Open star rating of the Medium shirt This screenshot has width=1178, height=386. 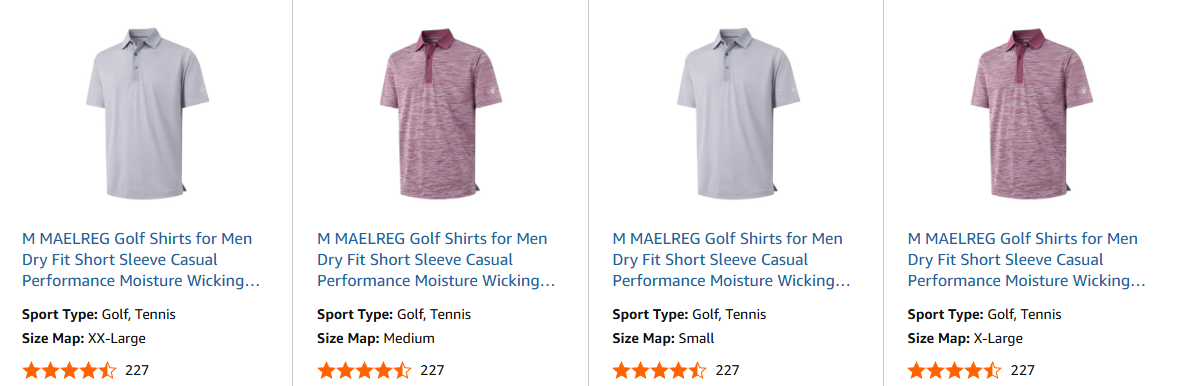(364, 370)
